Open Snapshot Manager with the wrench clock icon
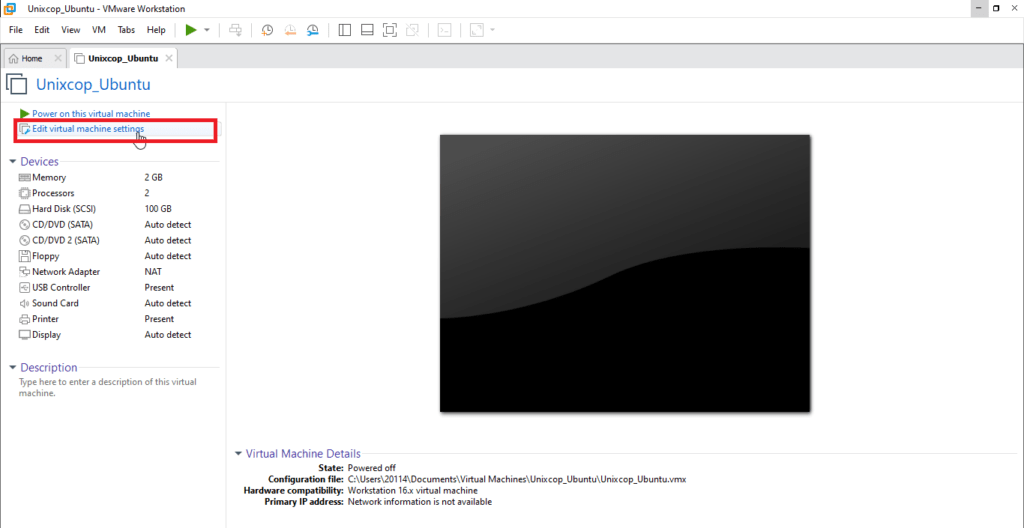The image size is (1024, 528). click(x=313, y=30)
